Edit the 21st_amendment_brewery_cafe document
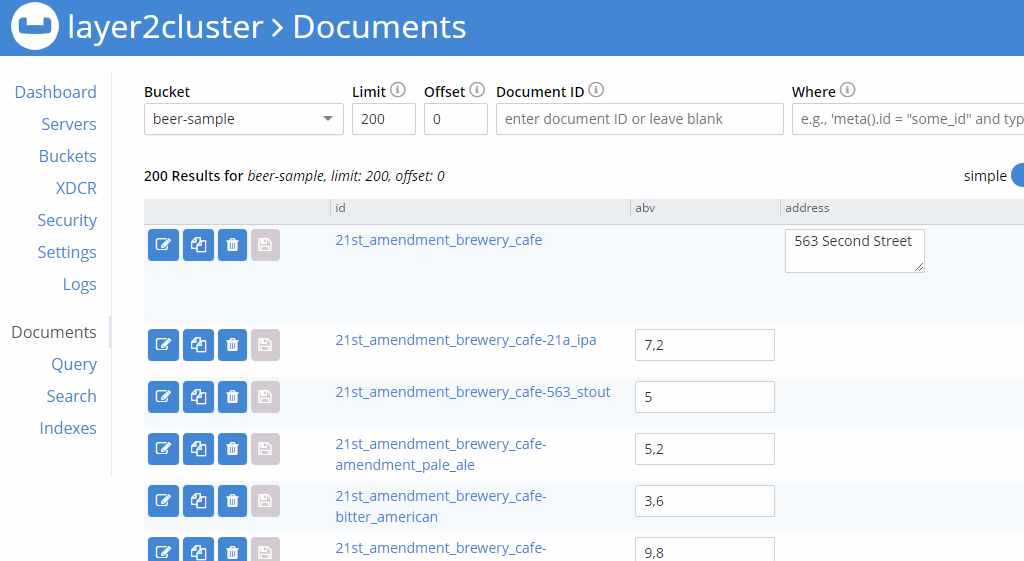The width and height of the screenshot is (1024, 561). coord(163,245)
